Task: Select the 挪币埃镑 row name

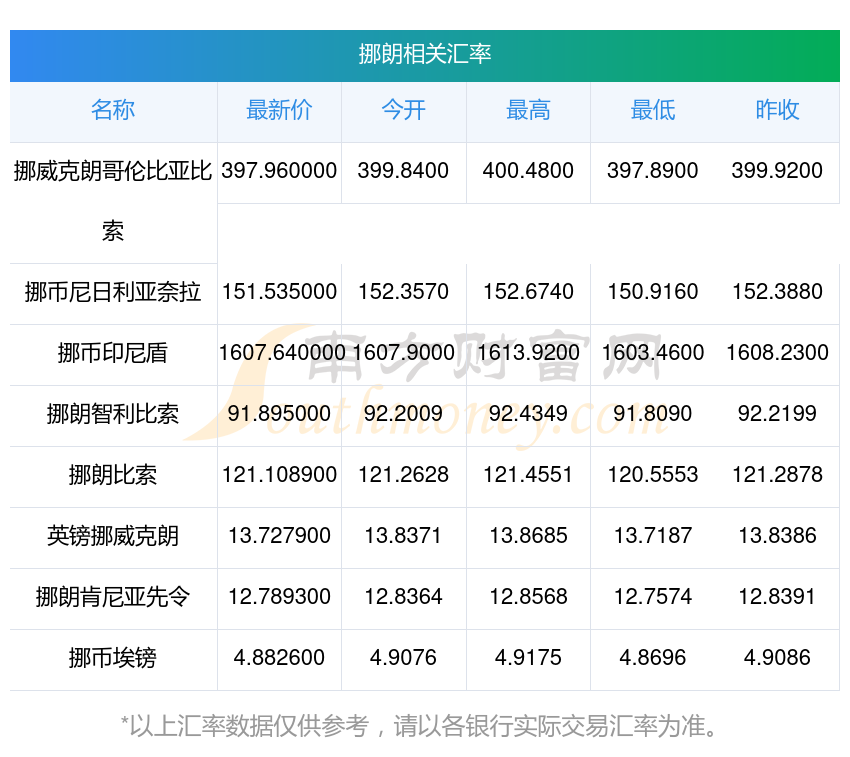Action: point(113,658)
